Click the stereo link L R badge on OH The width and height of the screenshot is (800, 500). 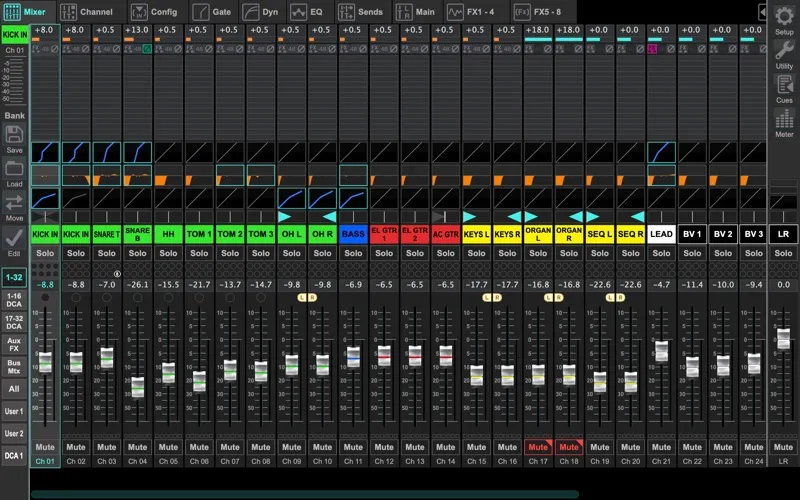tap(307, 297)
